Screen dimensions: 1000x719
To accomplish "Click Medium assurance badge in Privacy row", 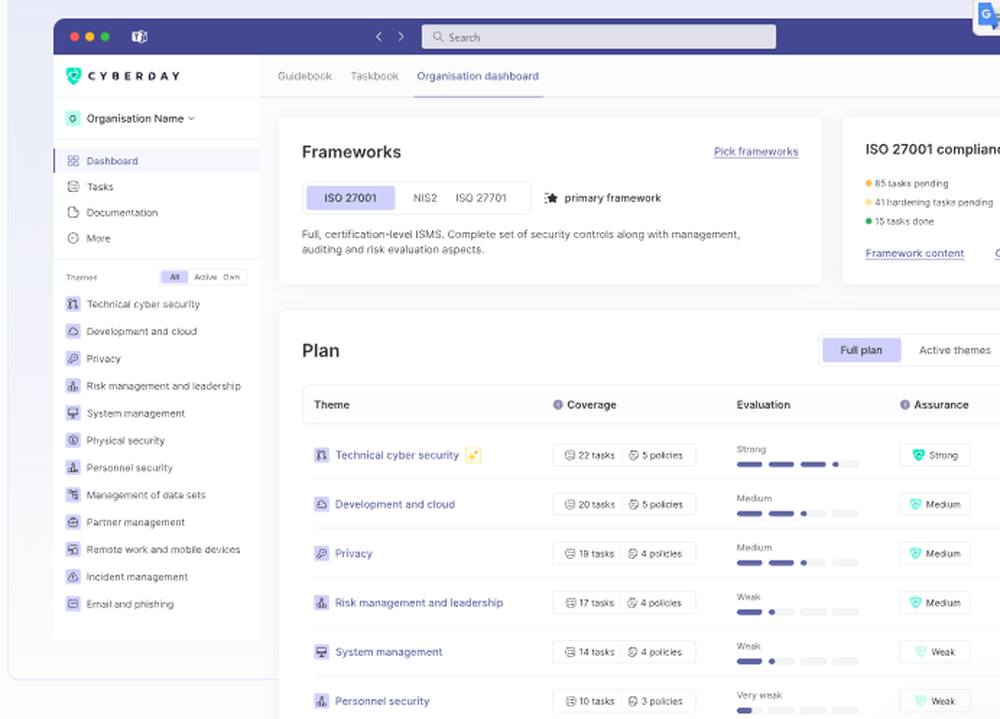I will (934, 553).
